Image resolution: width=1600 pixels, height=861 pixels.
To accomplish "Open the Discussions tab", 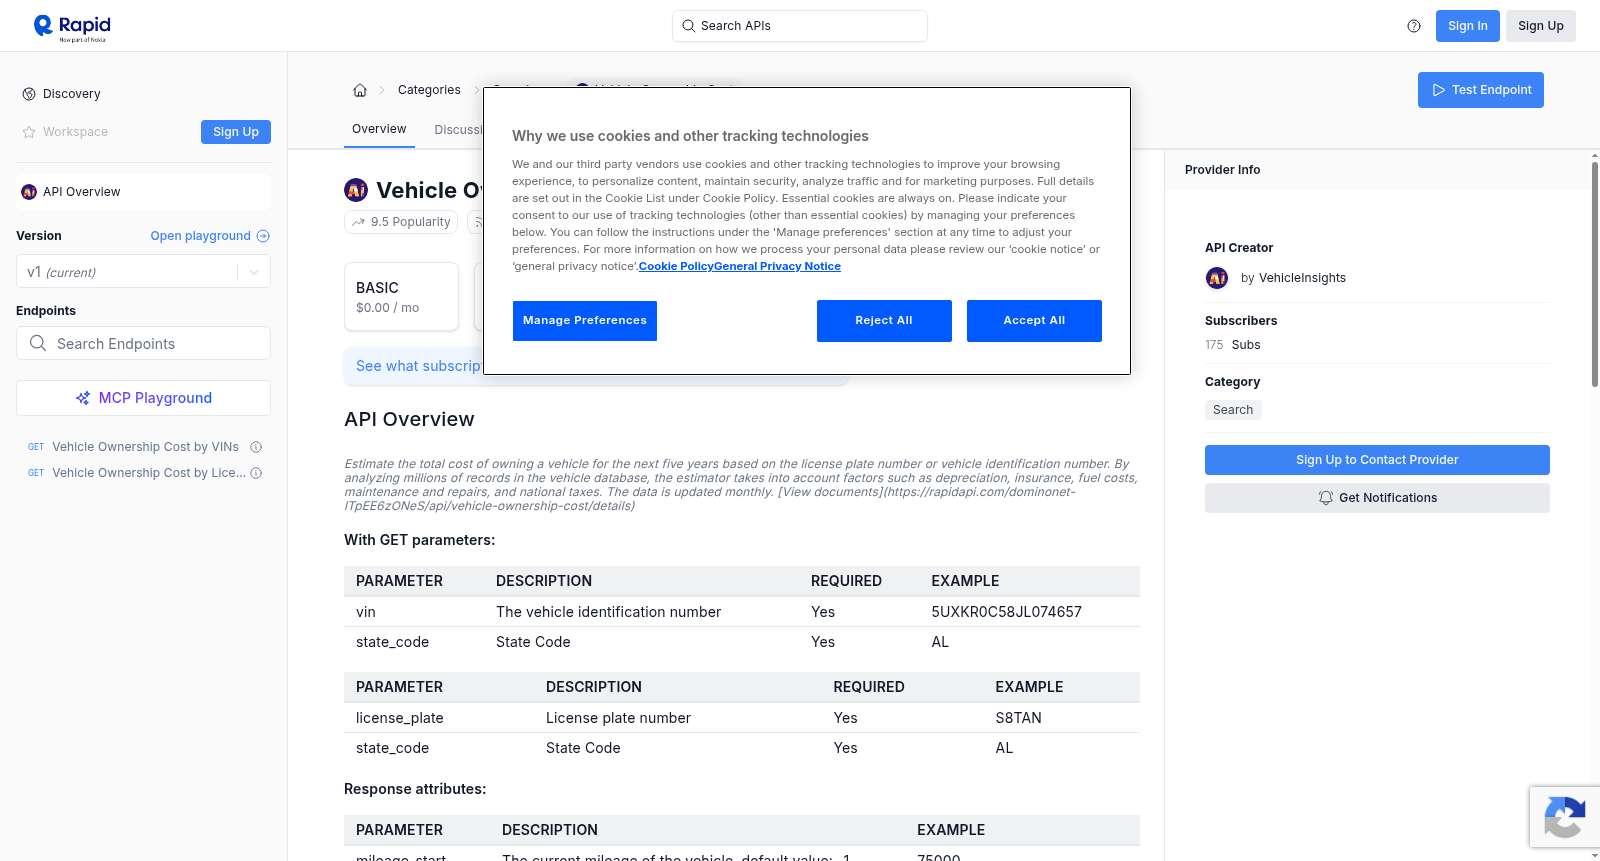I will click(458, 130).
